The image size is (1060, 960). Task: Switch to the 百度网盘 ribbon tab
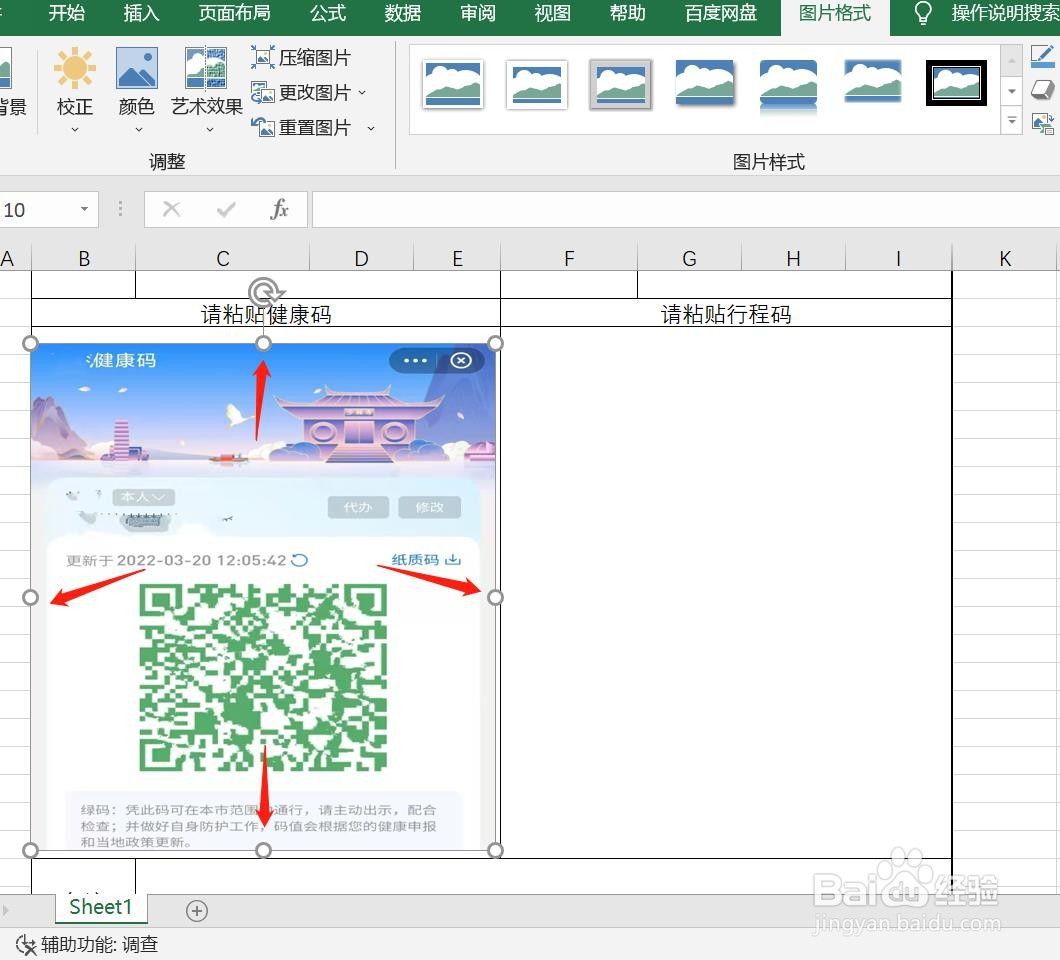[x=721, y=13]
